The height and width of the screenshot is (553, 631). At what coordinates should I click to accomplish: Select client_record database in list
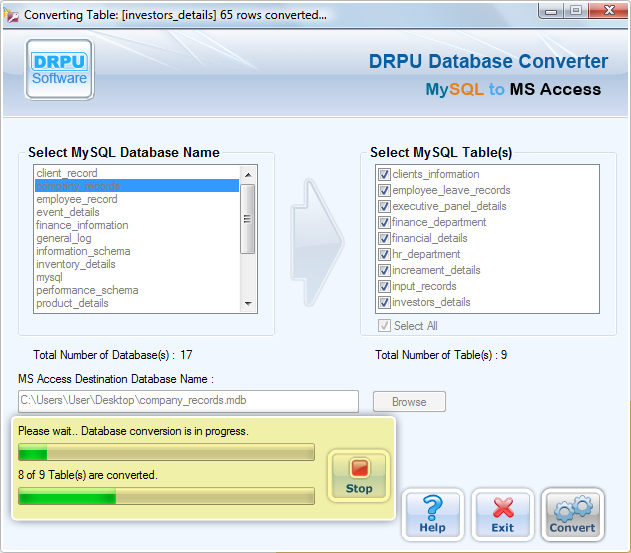[137, 173]
